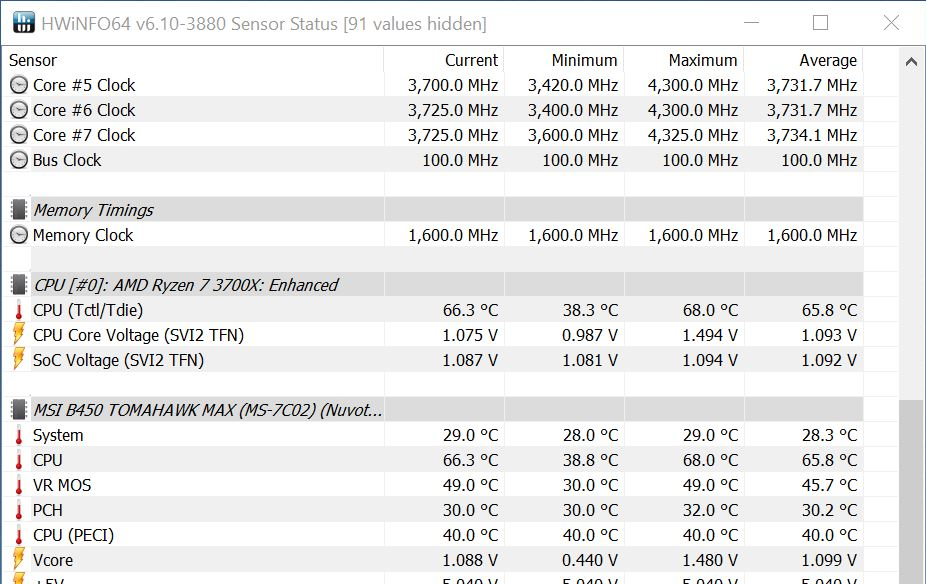Click the thermometer icon in the motherboard CPU row
This screenshot has height=584, width=926.
coord(19,460)
